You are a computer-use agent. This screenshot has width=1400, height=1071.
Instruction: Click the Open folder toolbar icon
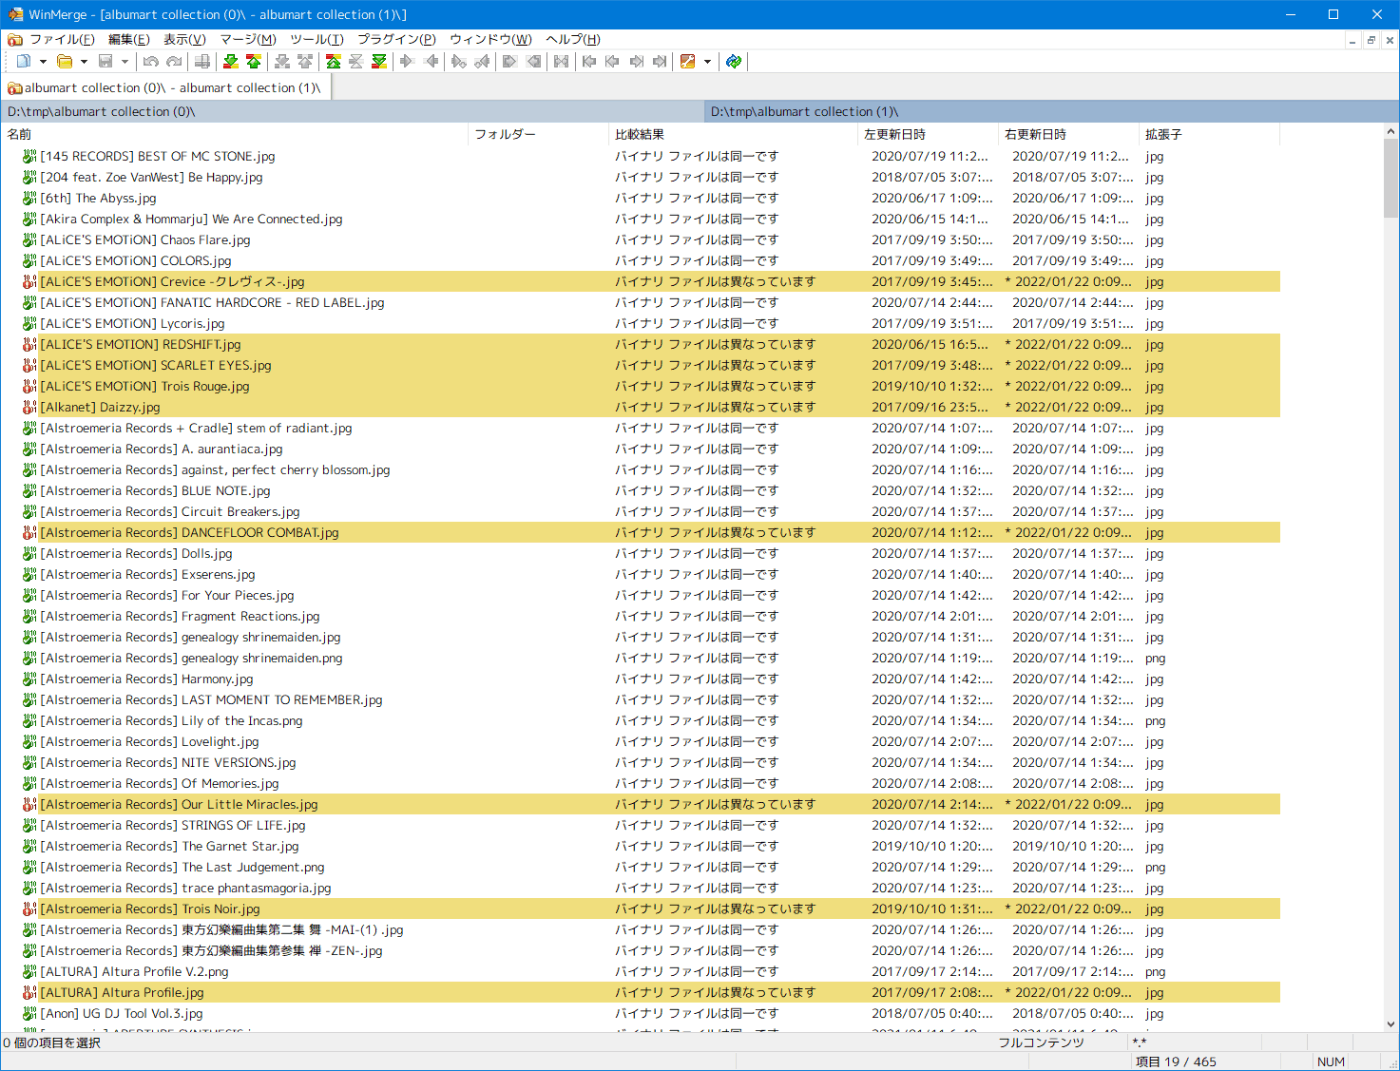pos(65,61)
